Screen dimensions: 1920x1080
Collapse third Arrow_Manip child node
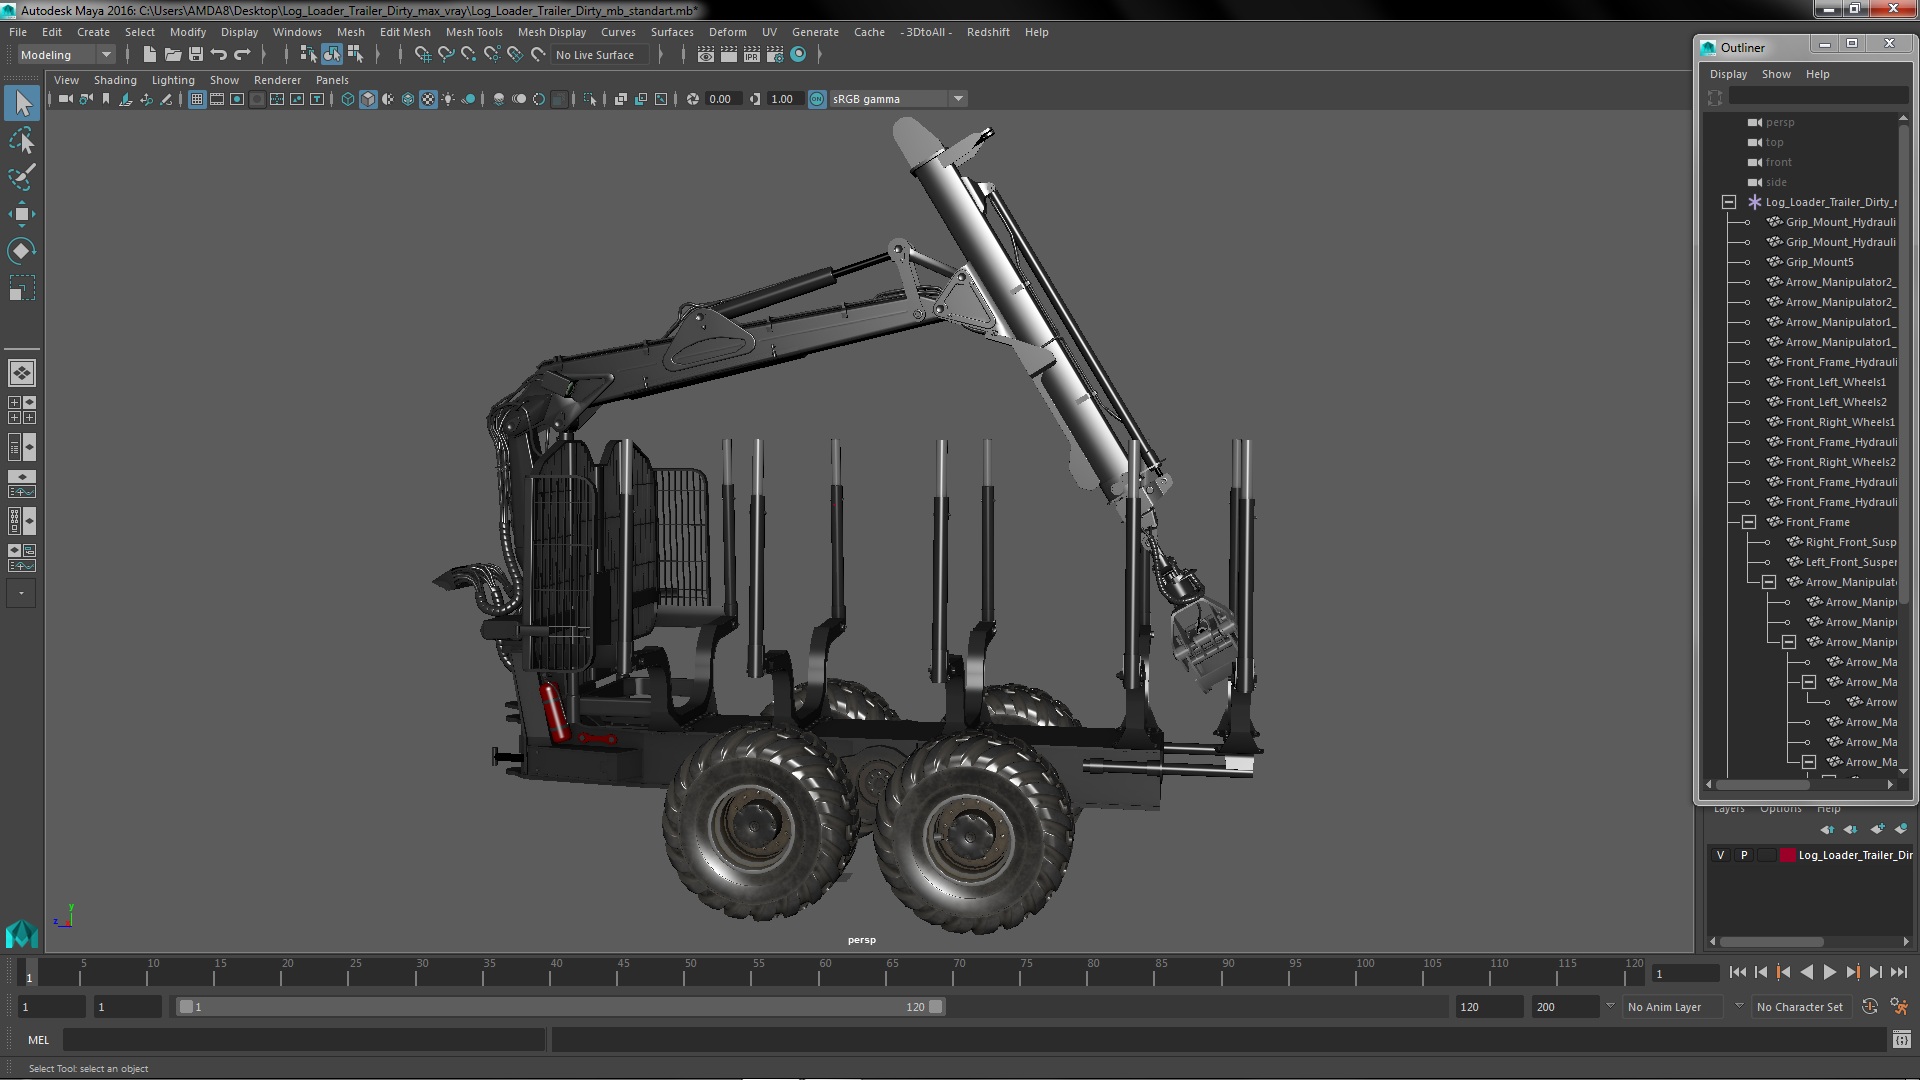pos(1789,642)
